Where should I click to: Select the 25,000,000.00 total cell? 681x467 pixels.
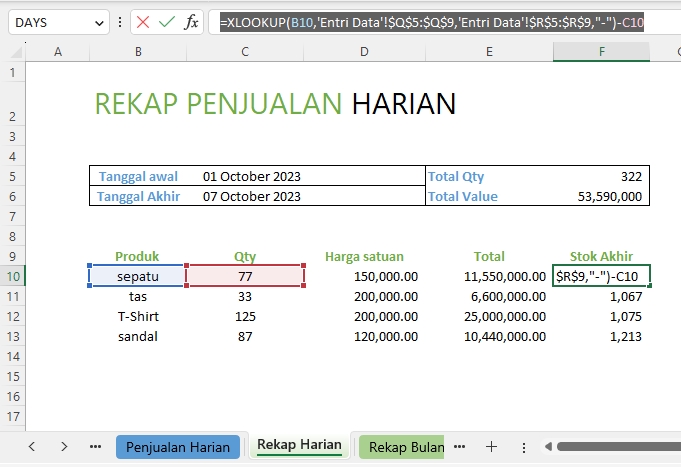click(x=489, y=316)
